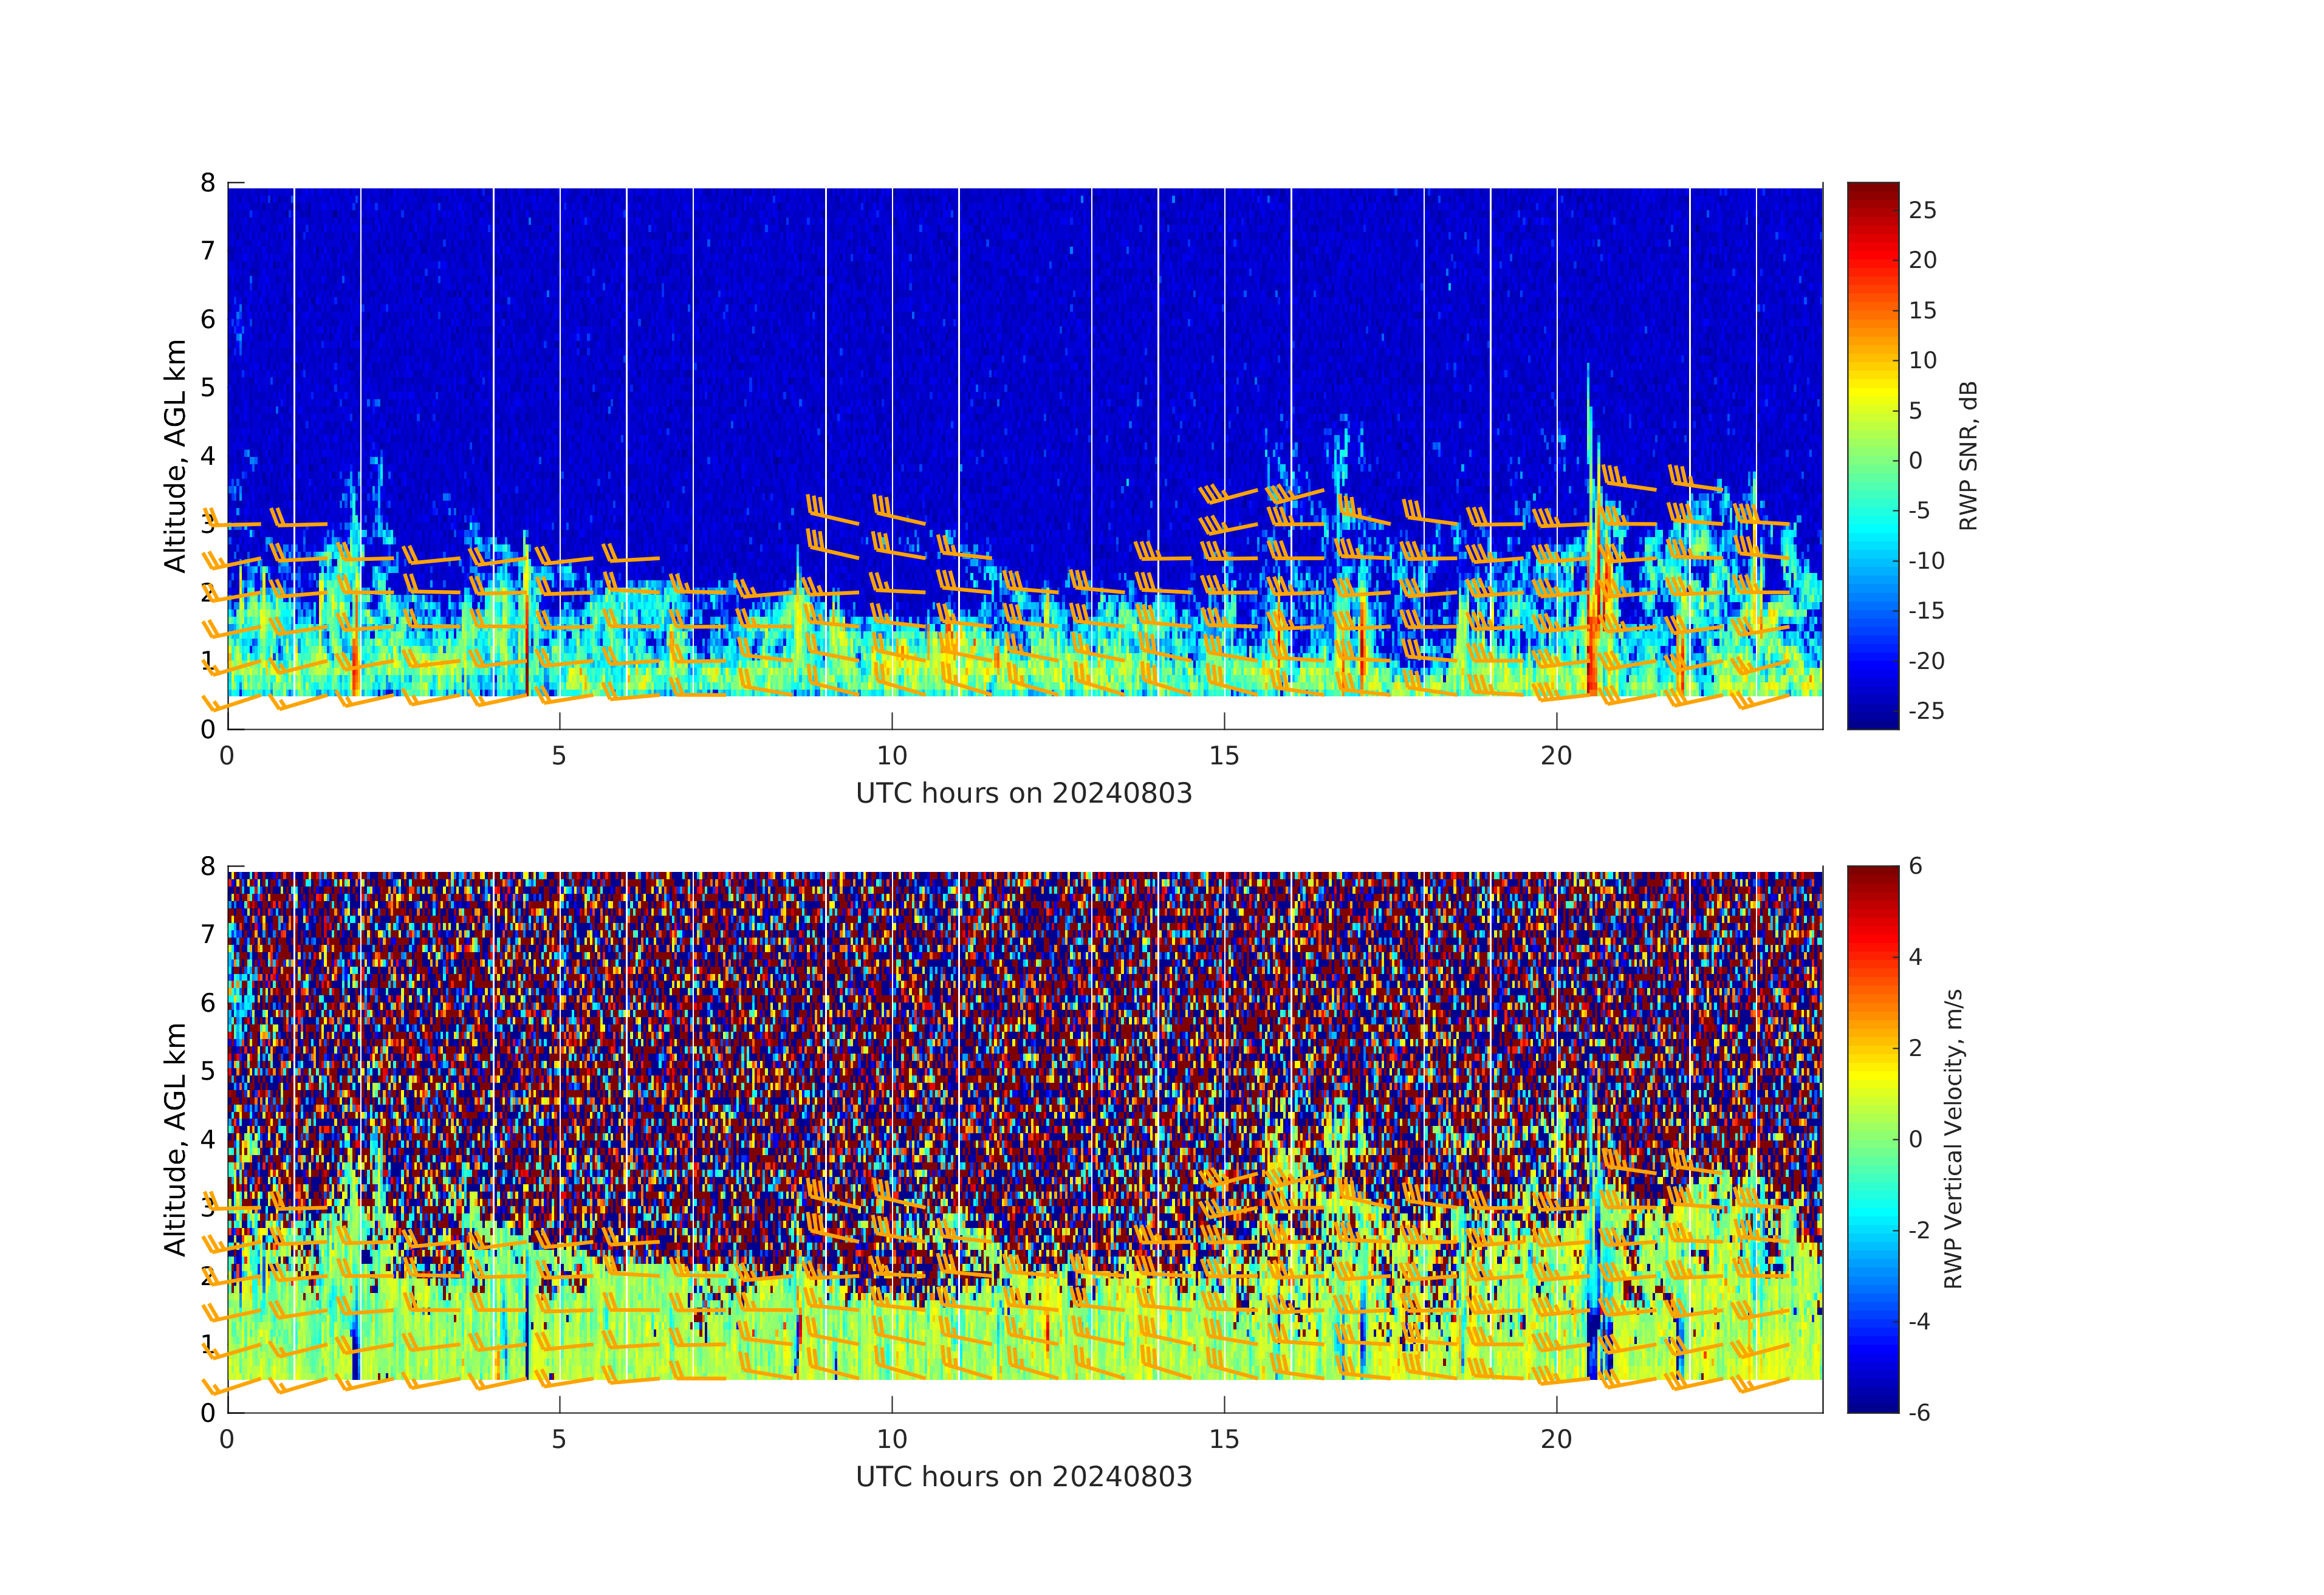Click the '10' tick on SNR colorbar
This screenshot has width=2324, height=1595.
pos(1922,361)
